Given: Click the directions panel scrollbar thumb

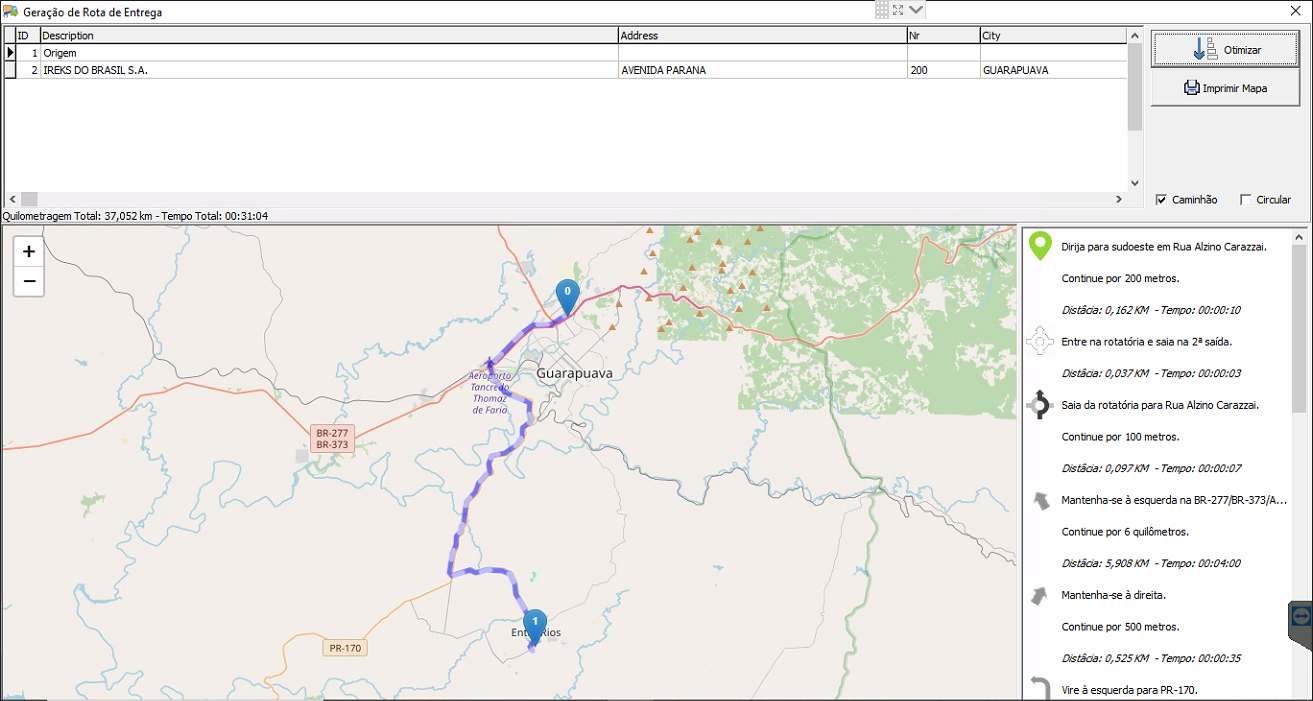Looking at the screenshot, I should click(1299, 329).
